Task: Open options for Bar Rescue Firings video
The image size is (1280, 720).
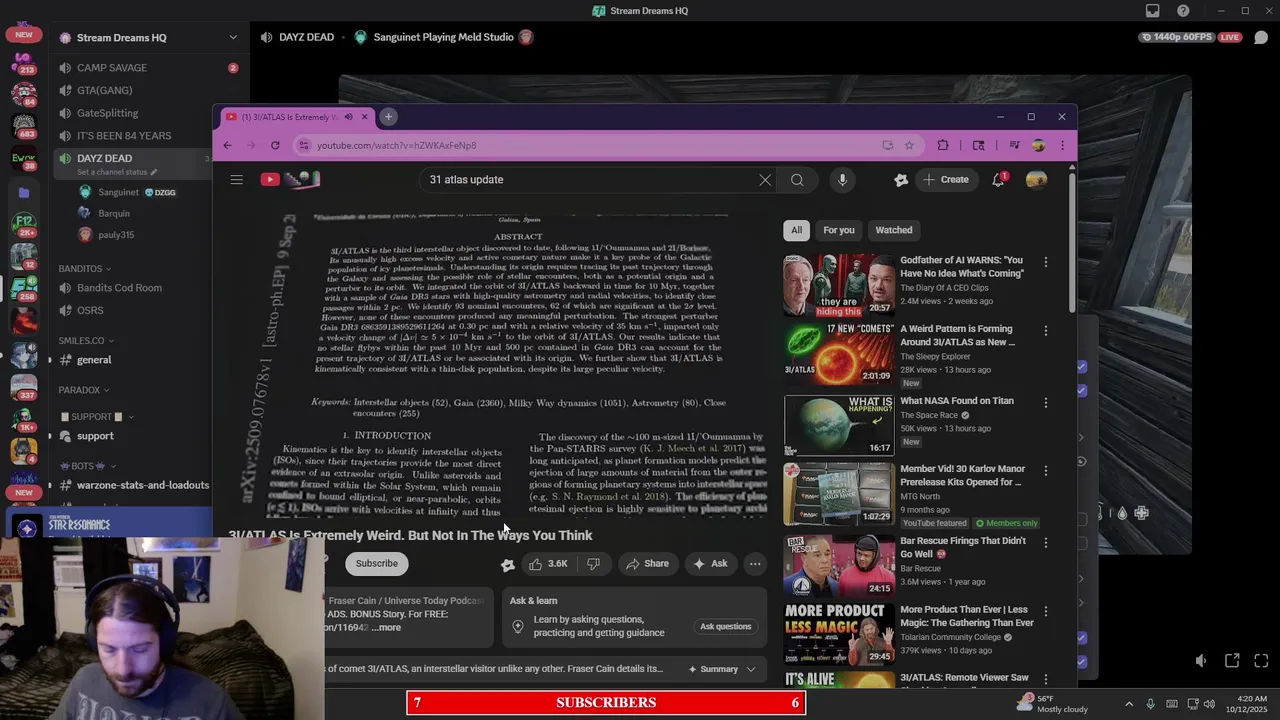Action: point(1046,543)
